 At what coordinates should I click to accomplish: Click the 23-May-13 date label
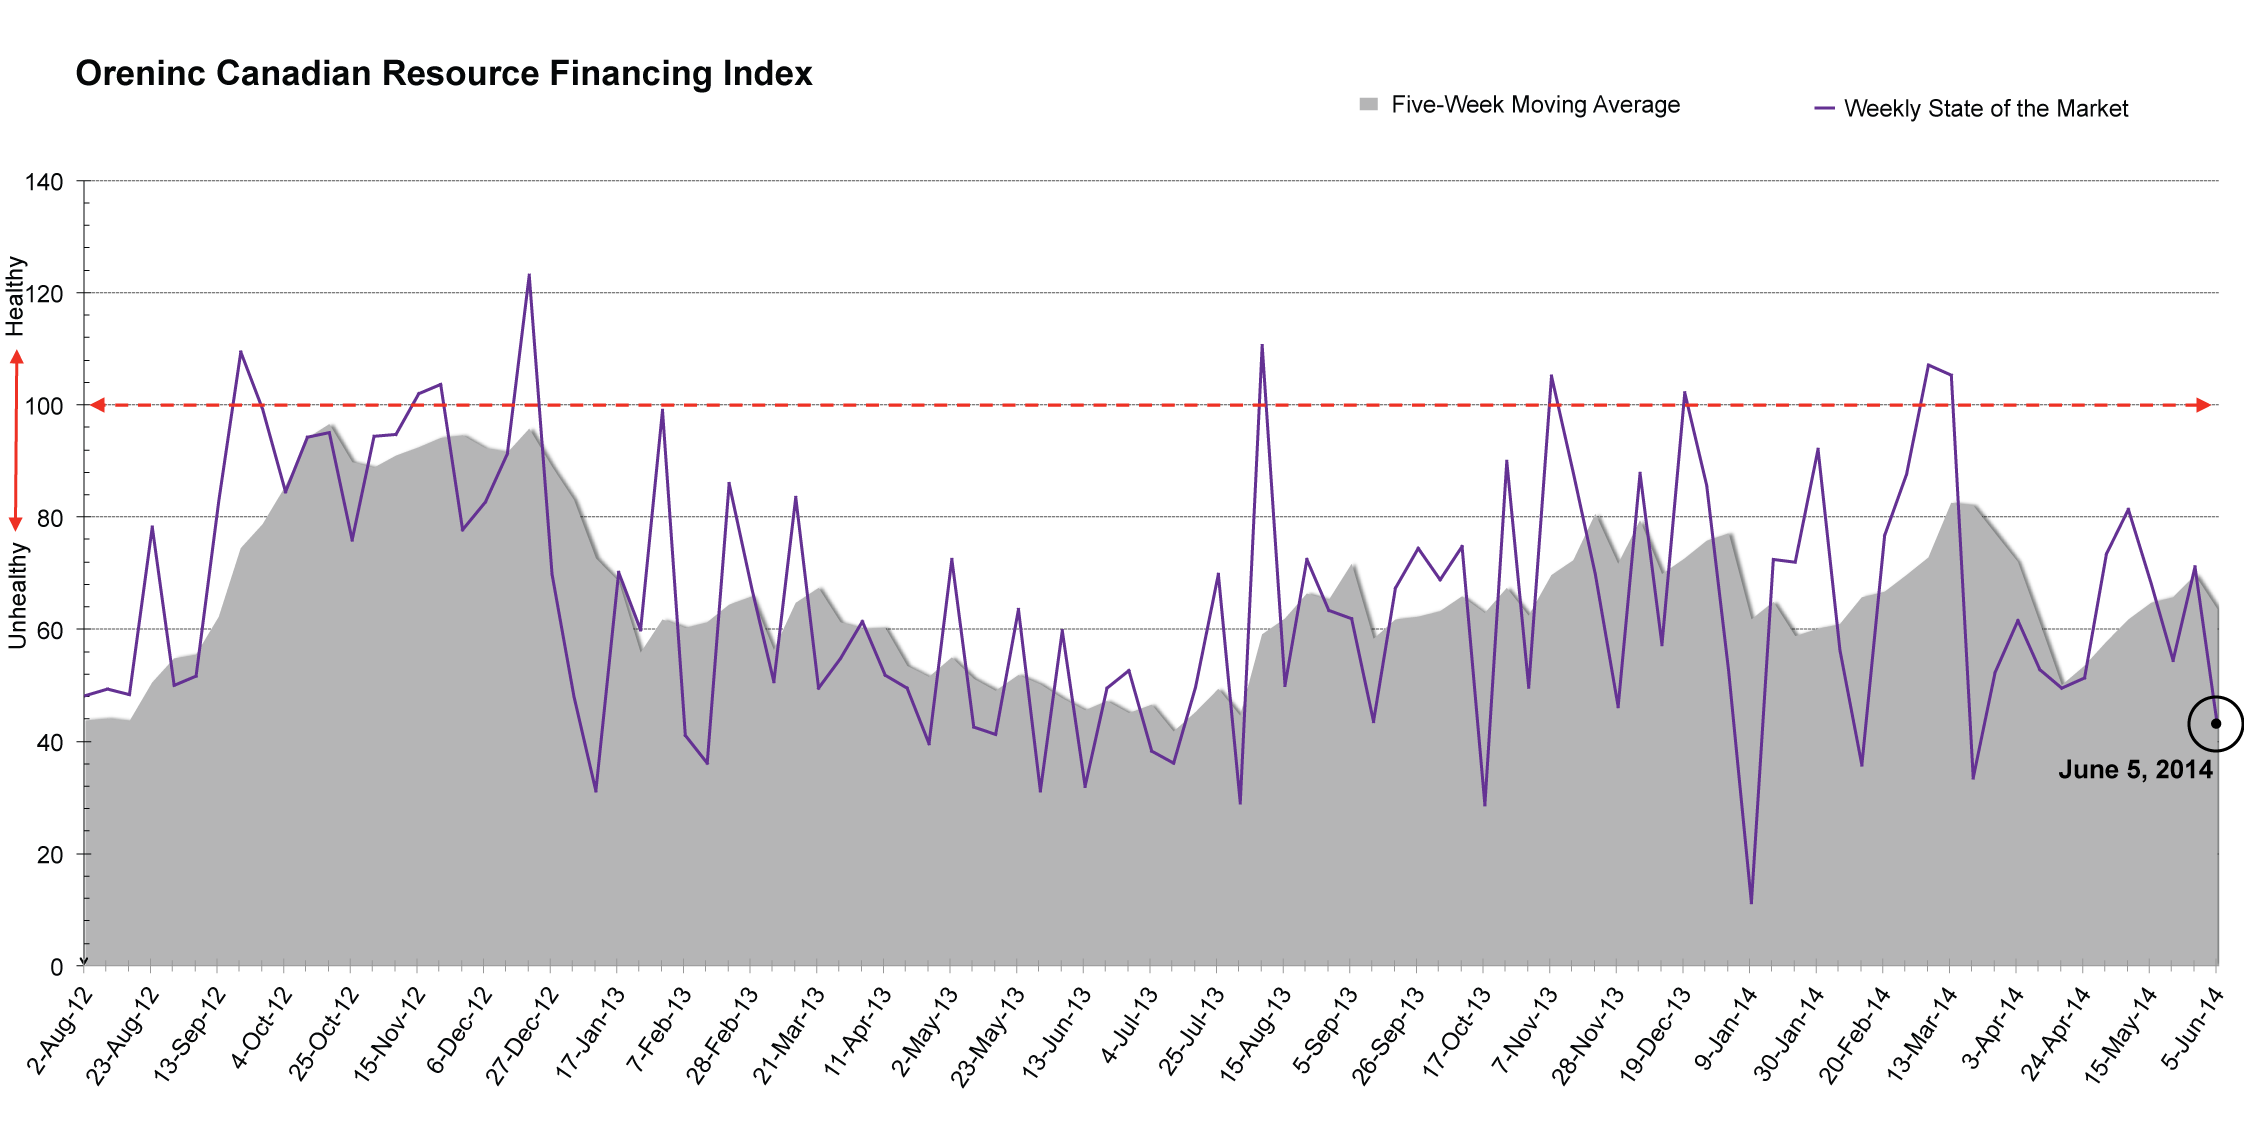pos(987,1036)
